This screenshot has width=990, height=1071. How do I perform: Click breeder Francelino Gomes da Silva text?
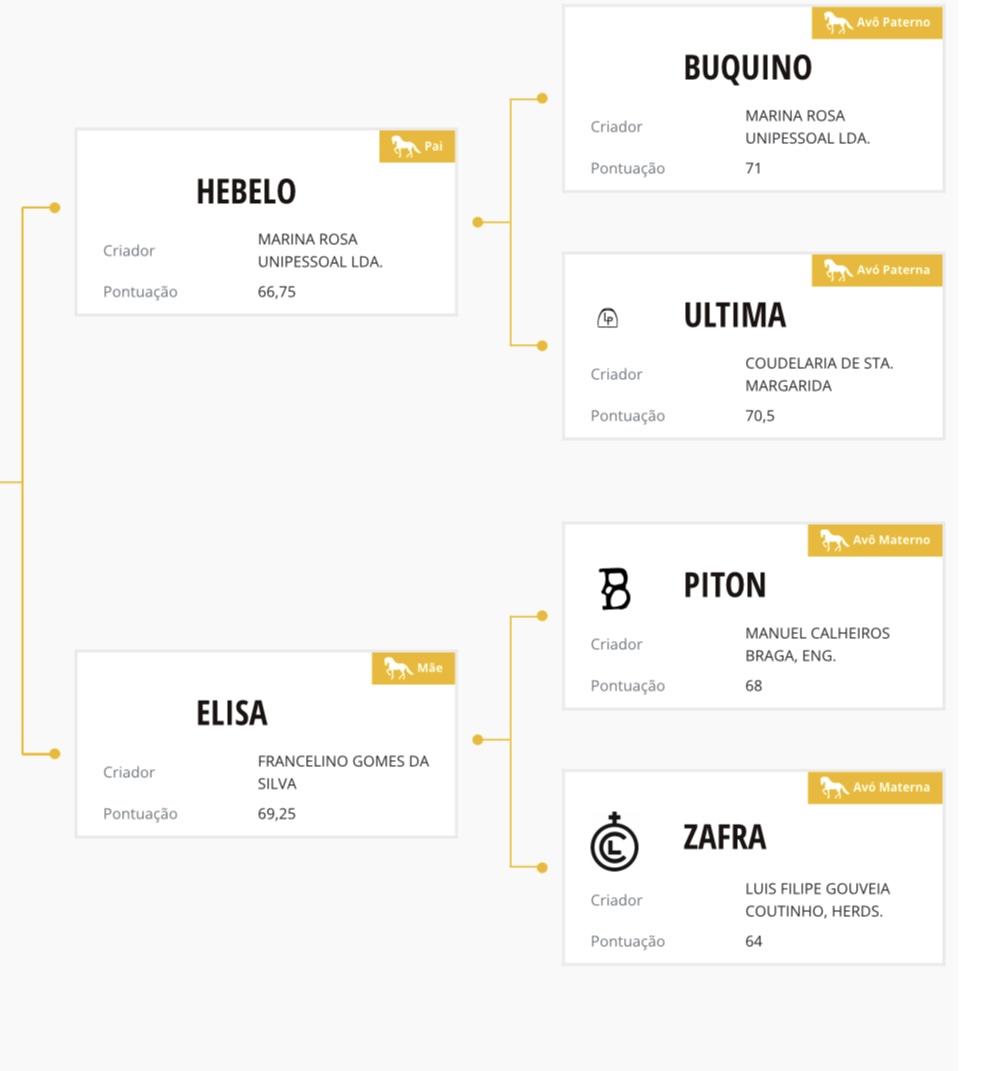tap(343, 773)
